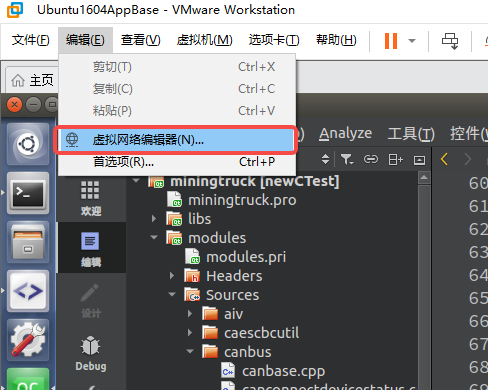Open Files manager from the Ubuntu launcher
Viewport: 488px width, 390px height.
point(28,242)
